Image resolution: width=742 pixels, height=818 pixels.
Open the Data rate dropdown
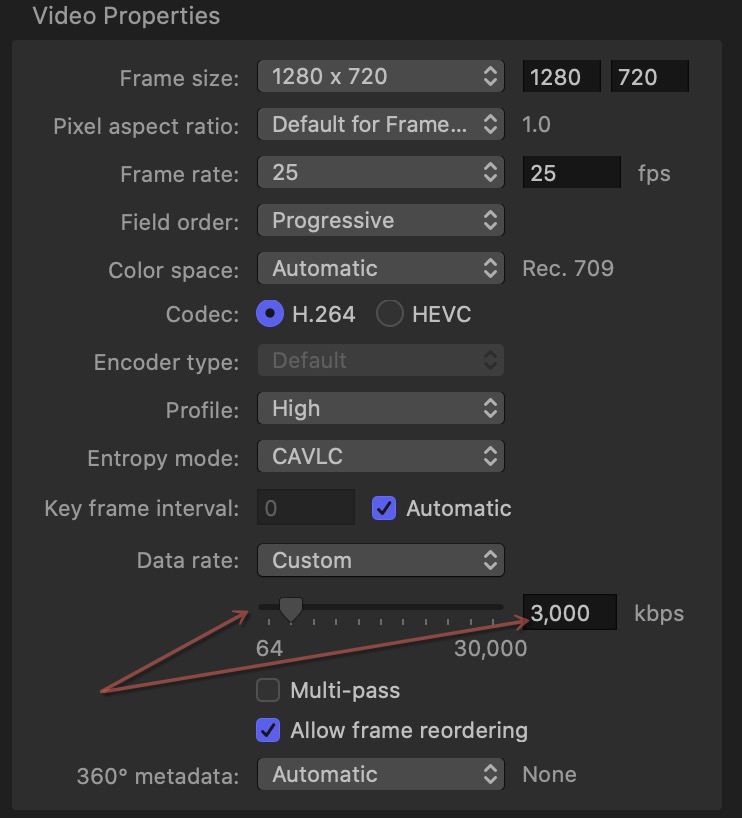pyautogui.click(x=380, y=560)
